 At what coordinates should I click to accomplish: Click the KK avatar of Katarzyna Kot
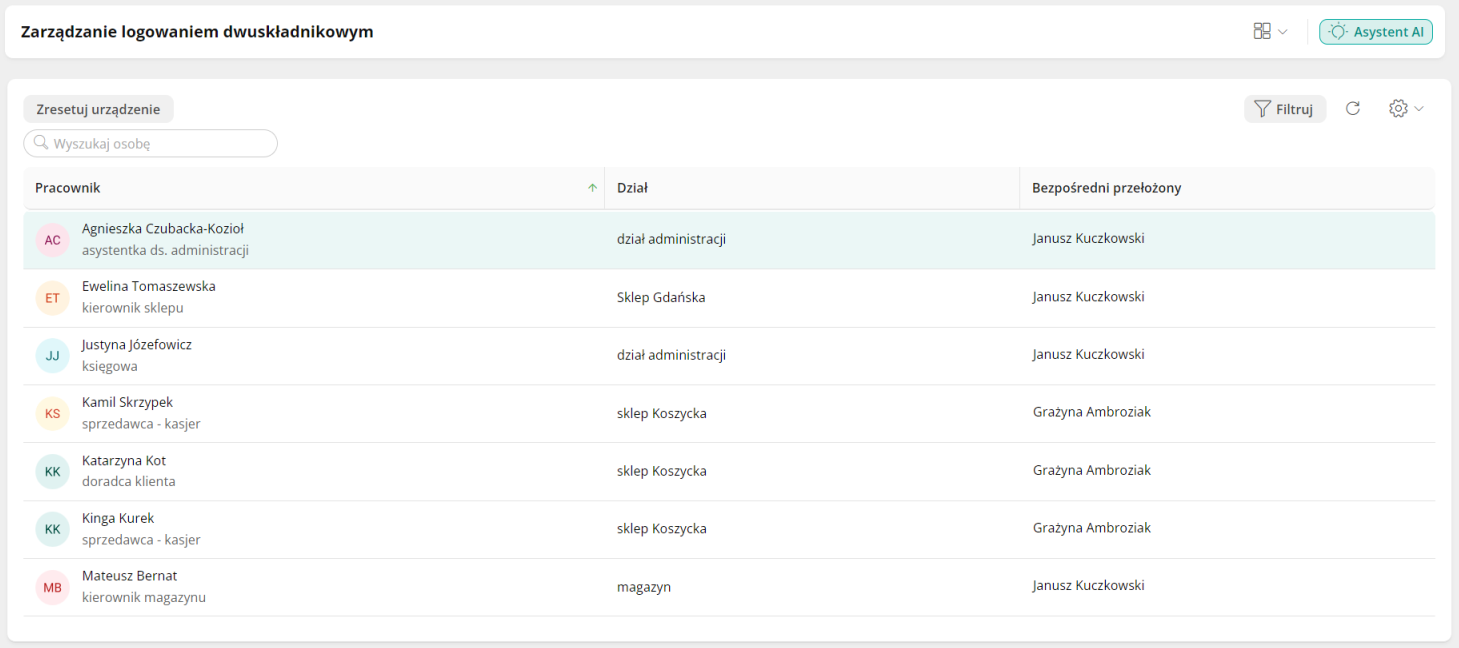(x=53, y=472)
